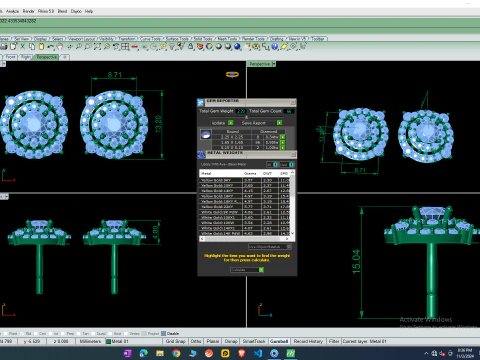The width and height of the screenshot is (480, 360).
Task: Close the Metal Weights panel
Action: pos(294,154)
